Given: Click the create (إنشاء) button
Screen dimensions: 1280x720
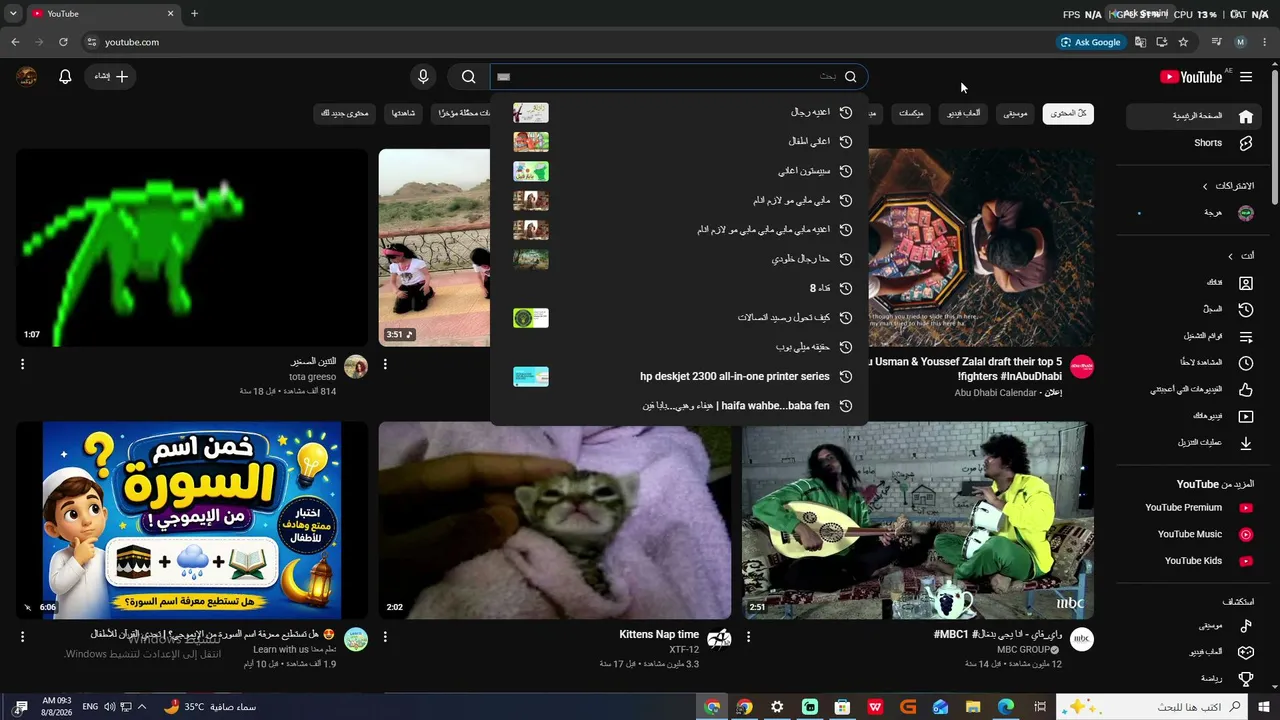Looking at the screenshot, I should tap(111, 77).
